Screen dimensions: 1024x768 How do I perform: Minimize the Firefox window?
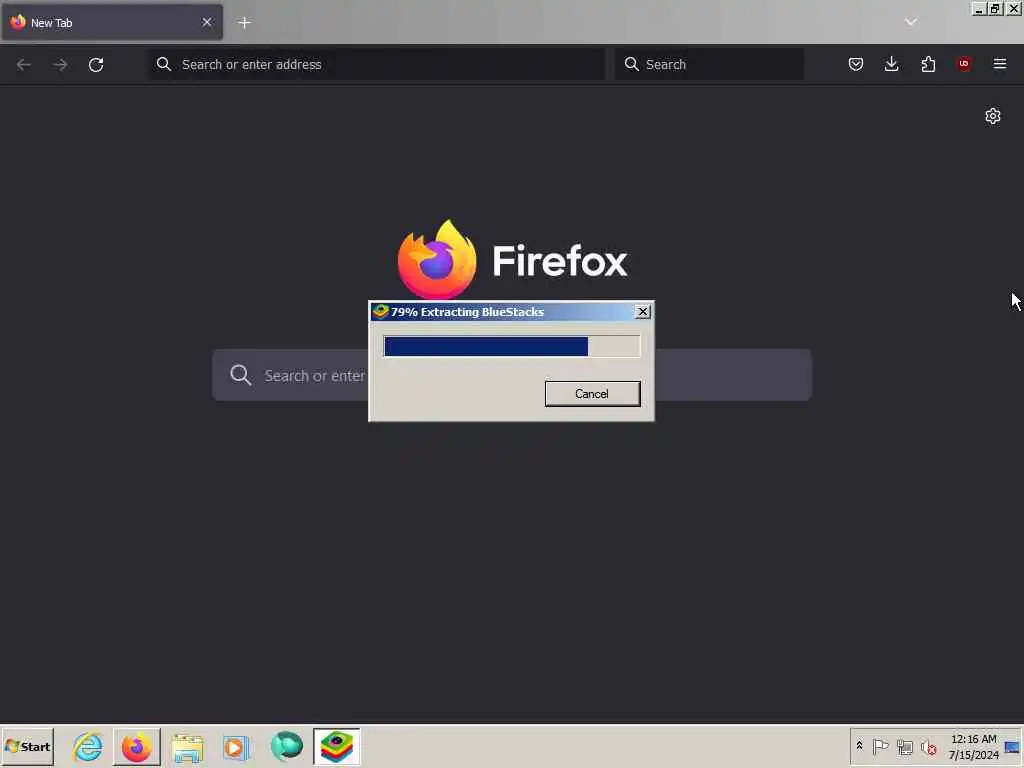pyautogui.click(x=979, y=8)
